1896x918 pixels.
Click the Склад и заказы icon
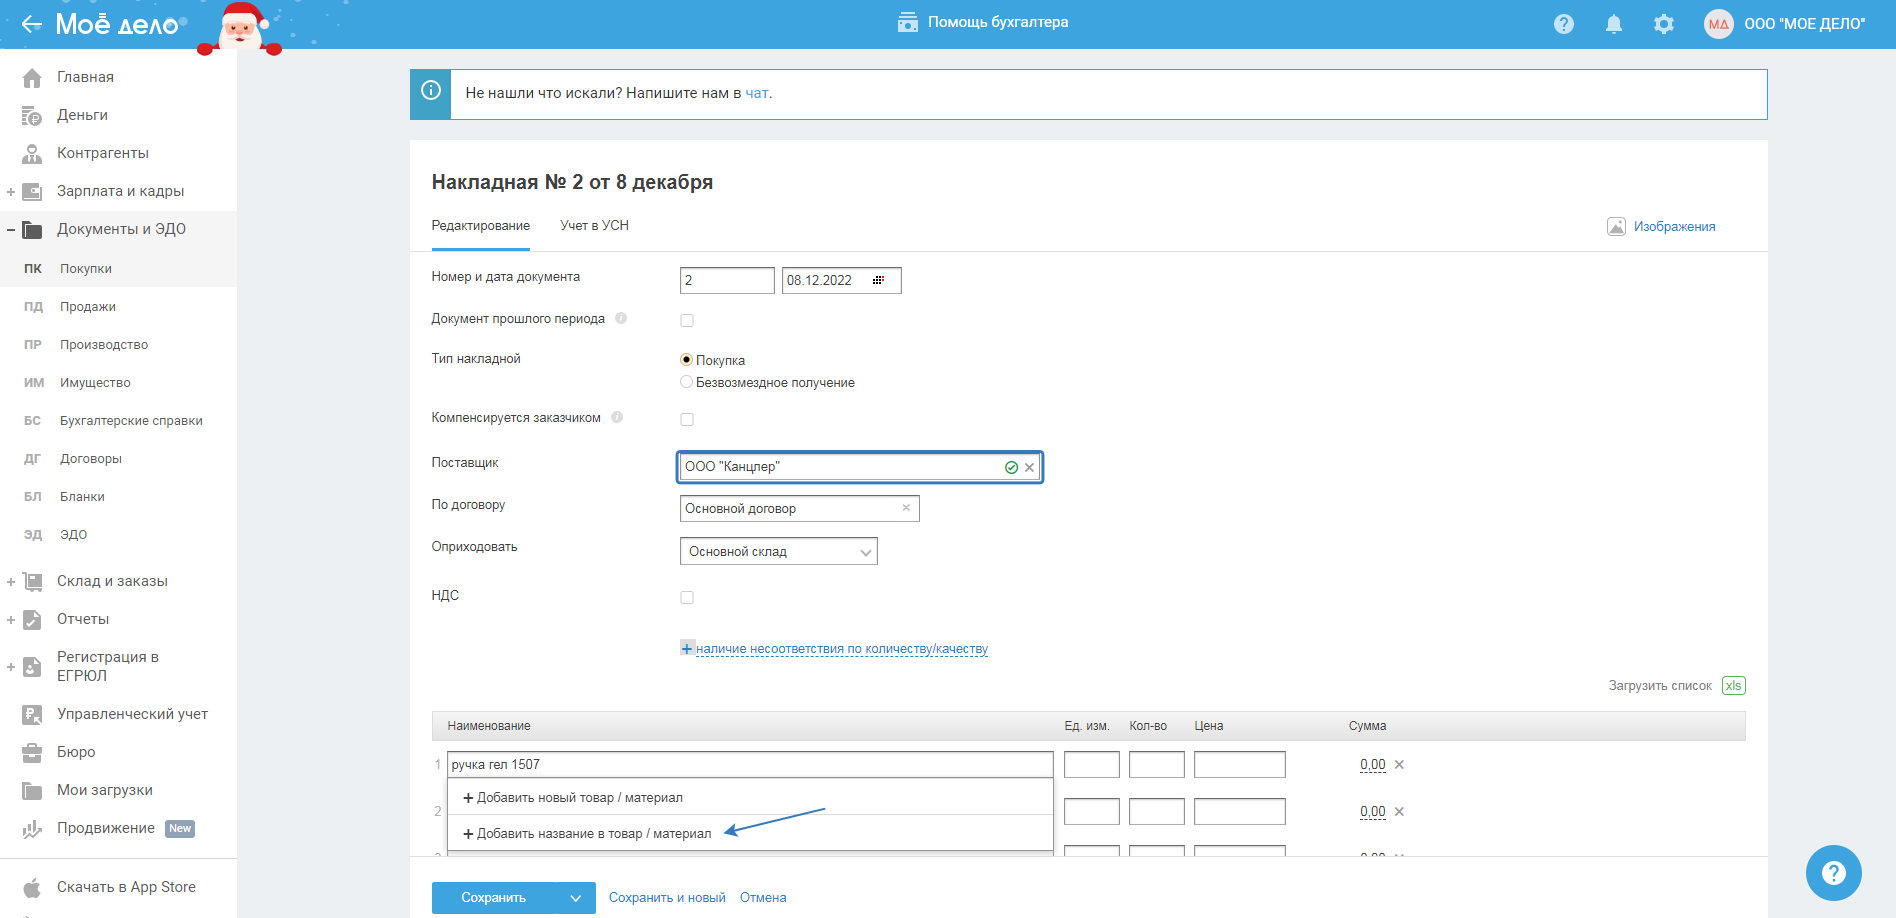[32, 582]
